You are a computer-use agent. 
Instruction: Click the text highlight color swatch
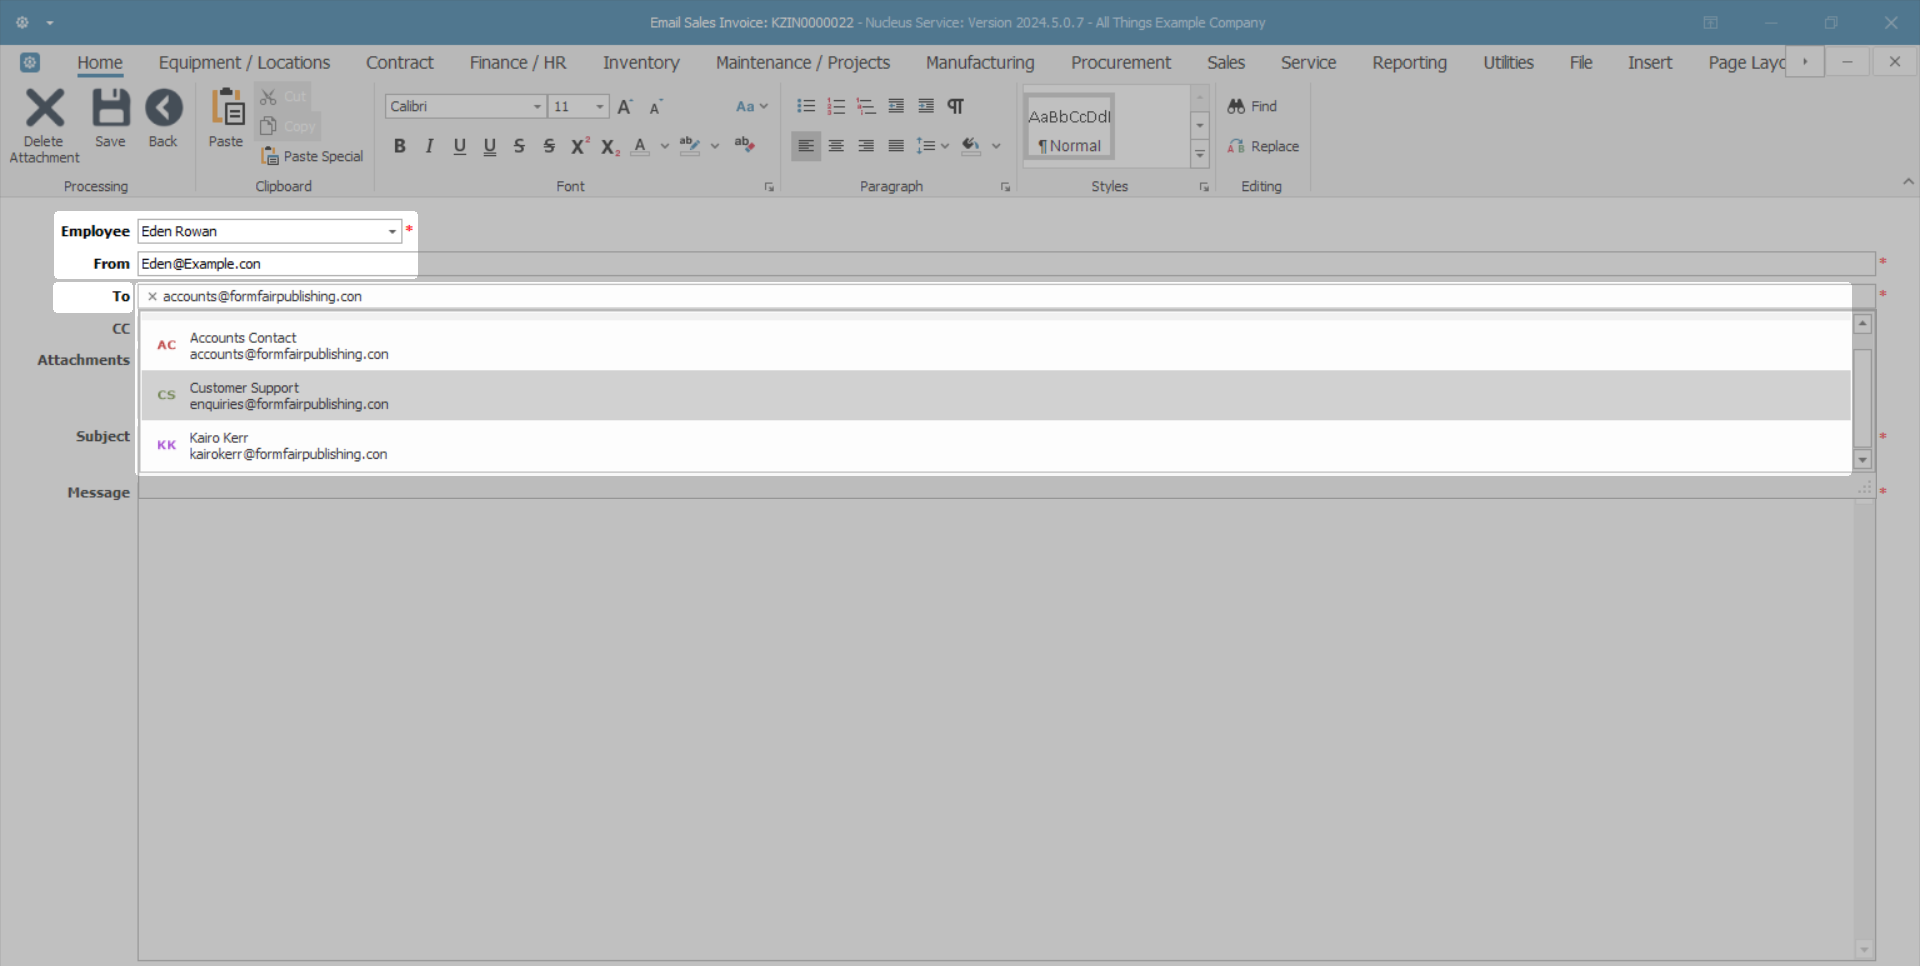click(x=690, y=146)
